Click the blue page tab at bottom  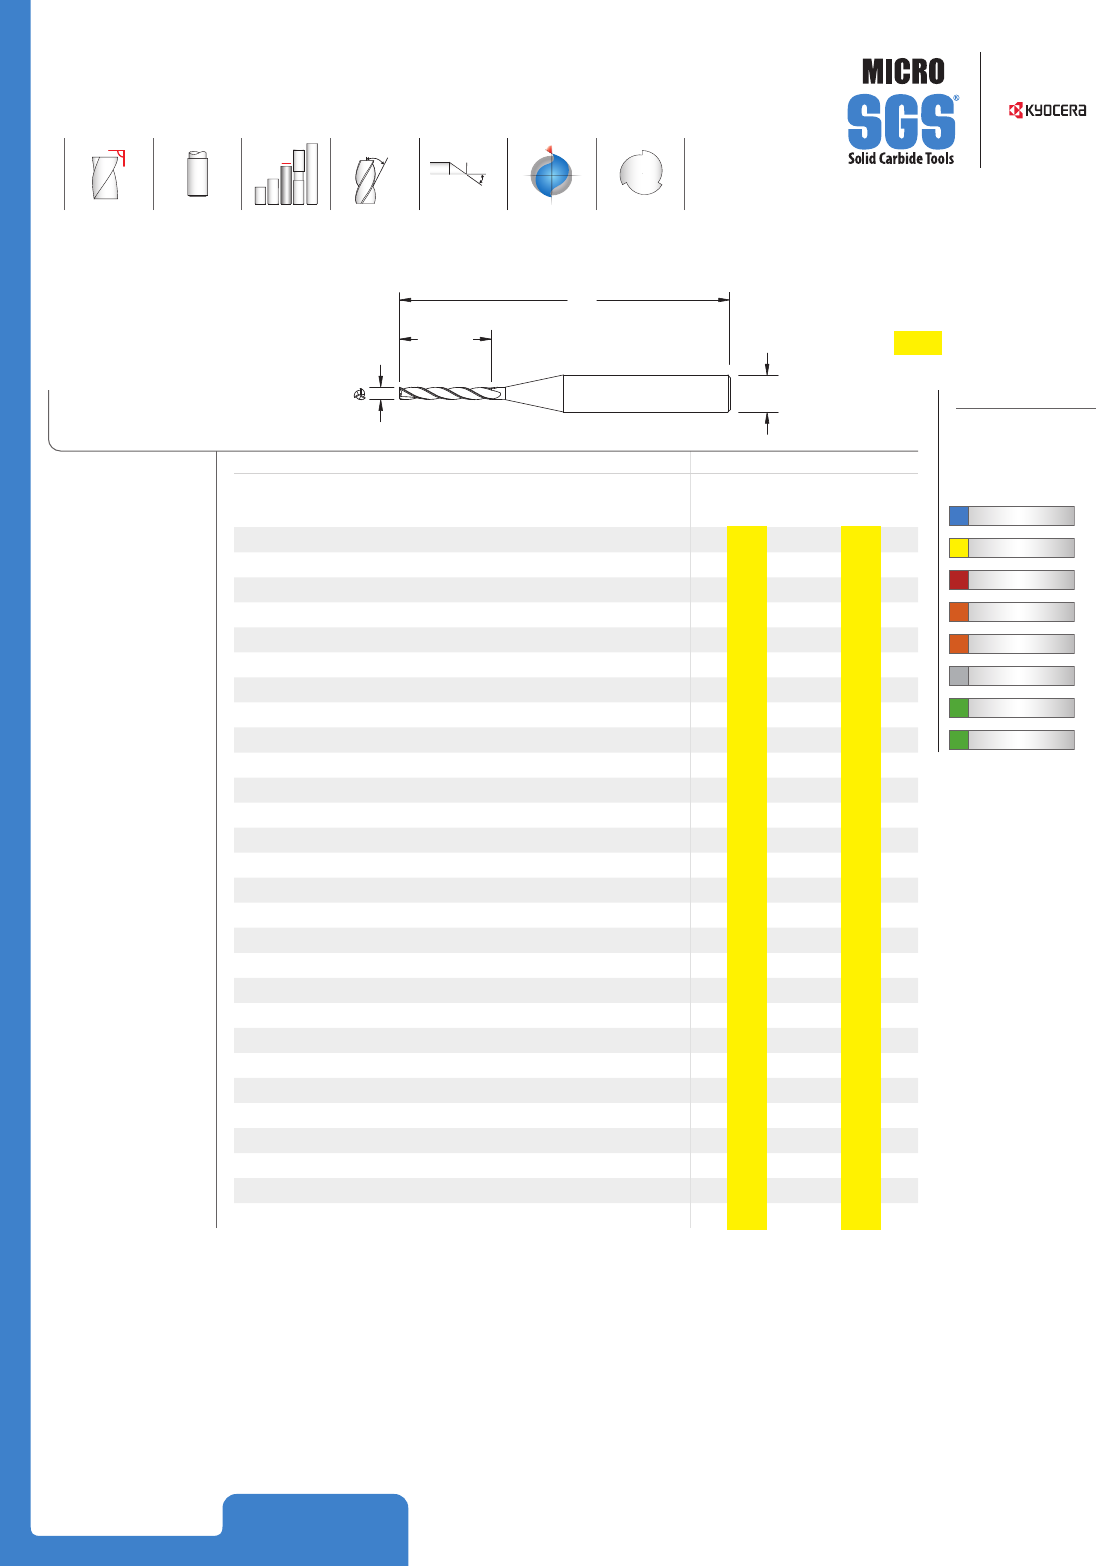click(315, 1528)
